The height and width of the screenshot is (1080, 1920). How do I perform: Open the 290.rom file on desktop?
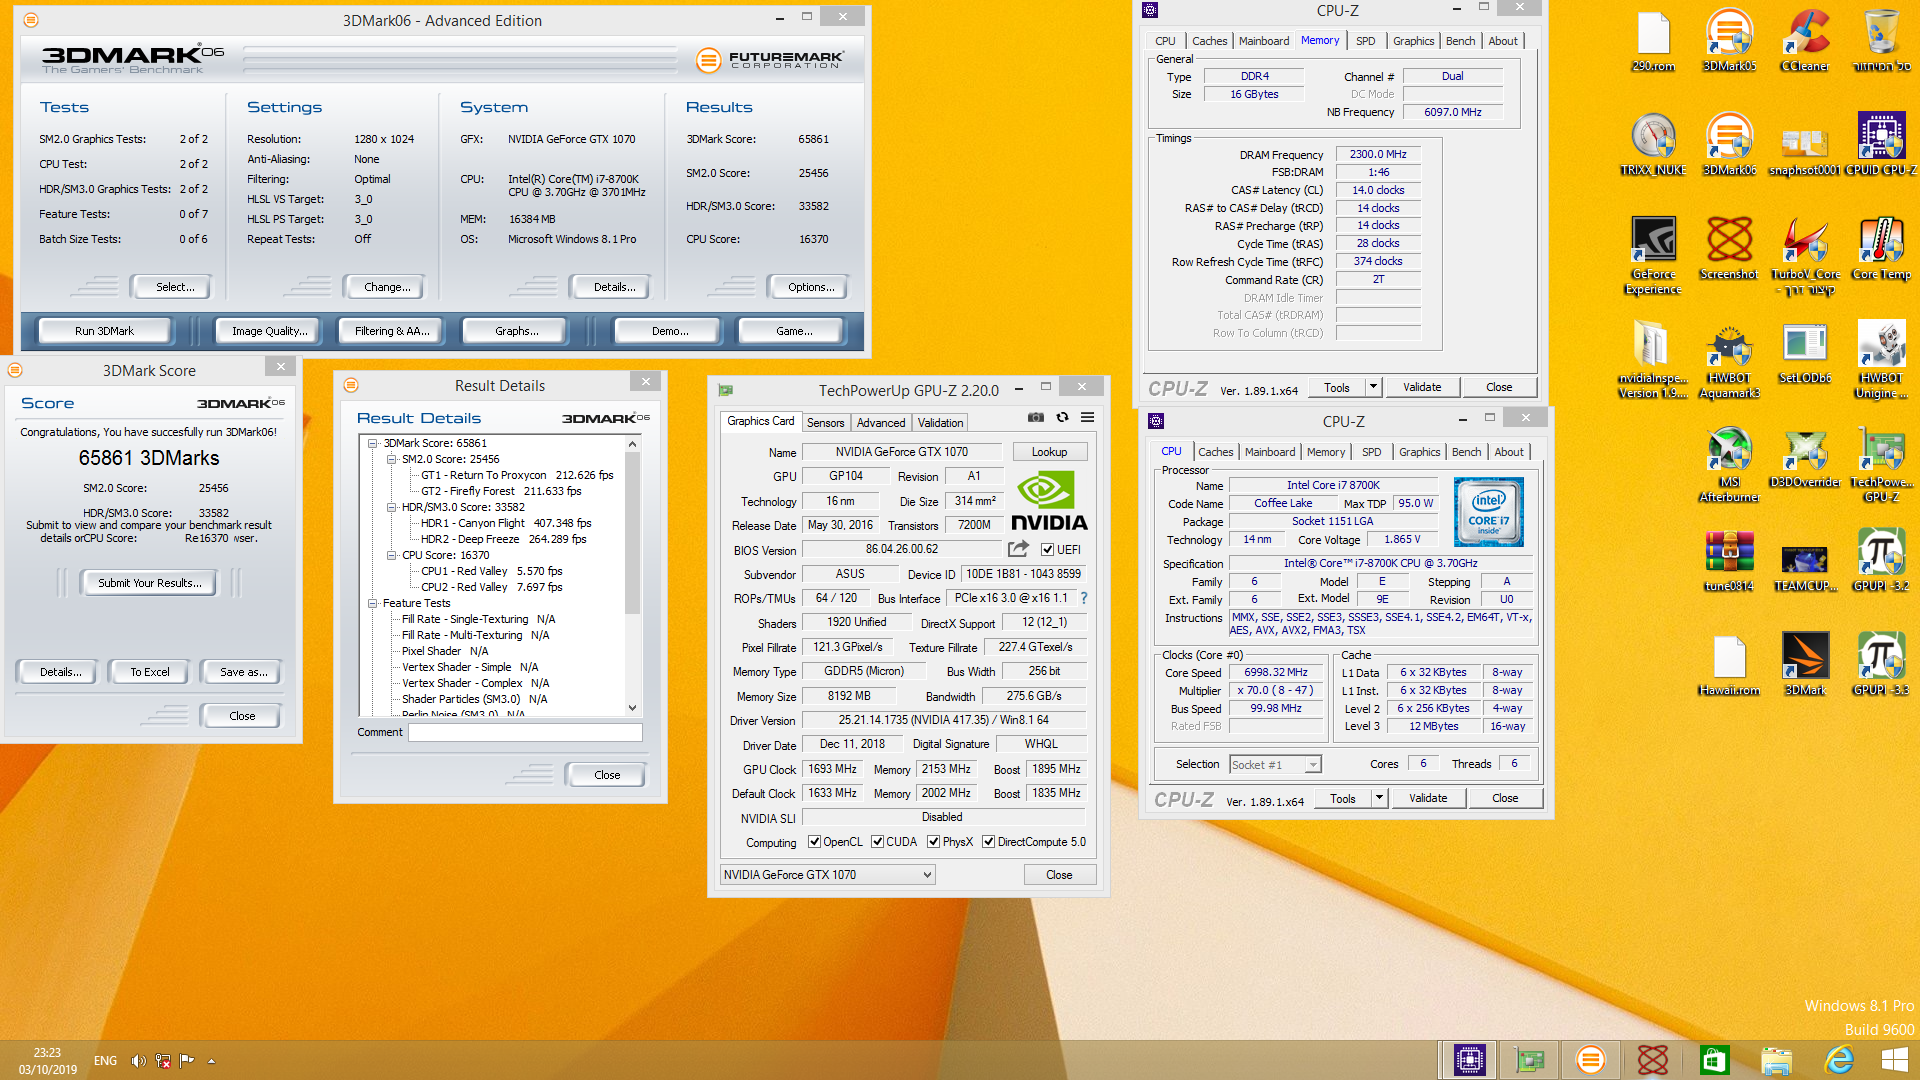1653,42
